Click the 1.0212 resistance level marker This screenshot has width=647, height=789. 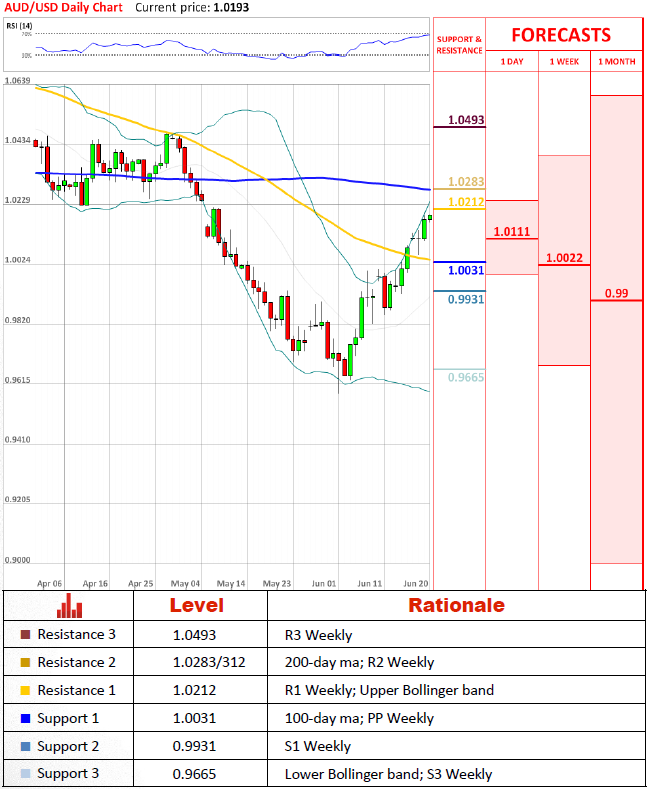(466, 202)
